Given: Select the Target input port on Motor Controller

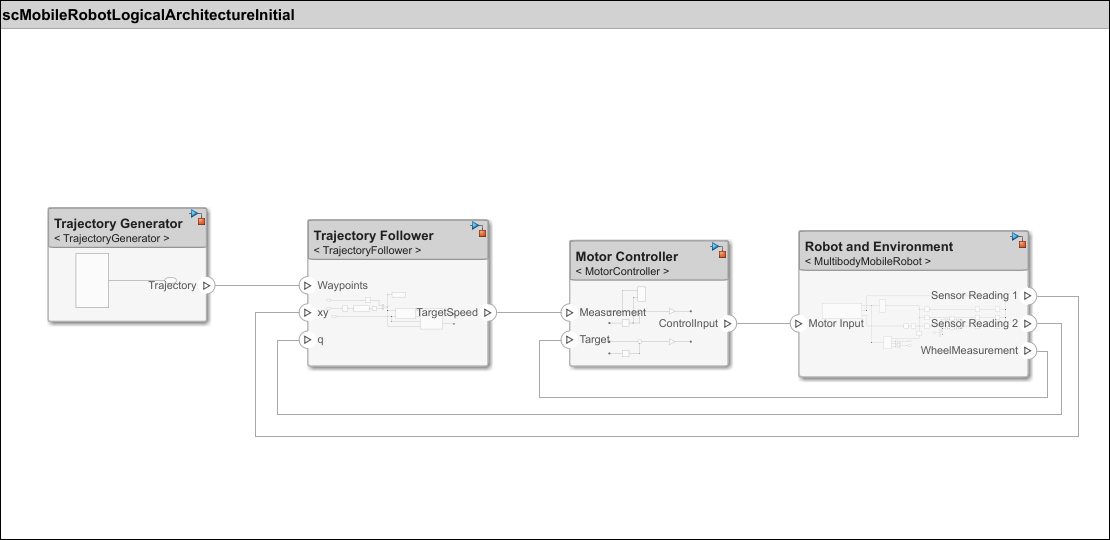Looking at the screenshot, I should click(x=570, y=339).
